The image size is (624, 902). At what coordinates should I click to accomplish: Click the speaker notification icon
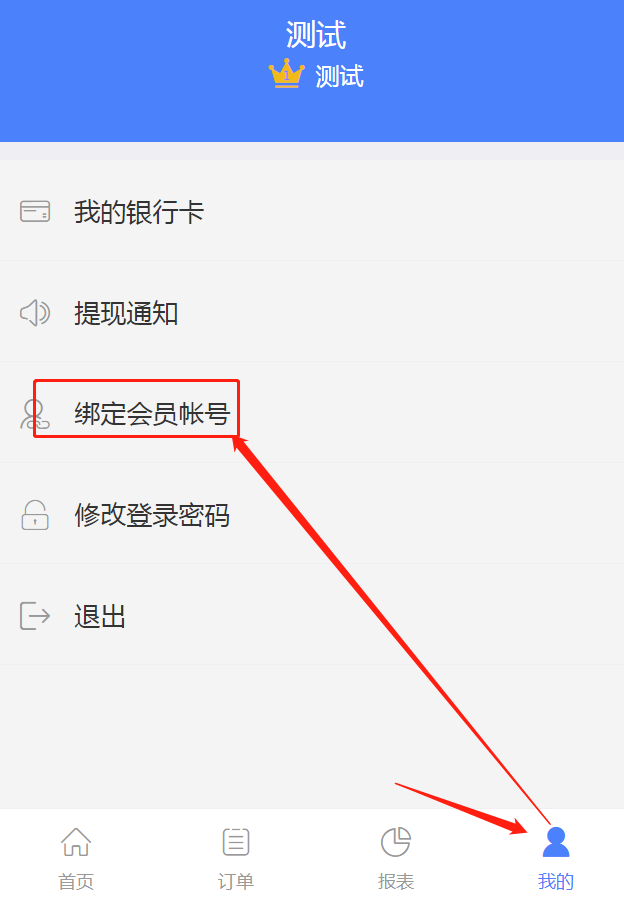point(35,313)
